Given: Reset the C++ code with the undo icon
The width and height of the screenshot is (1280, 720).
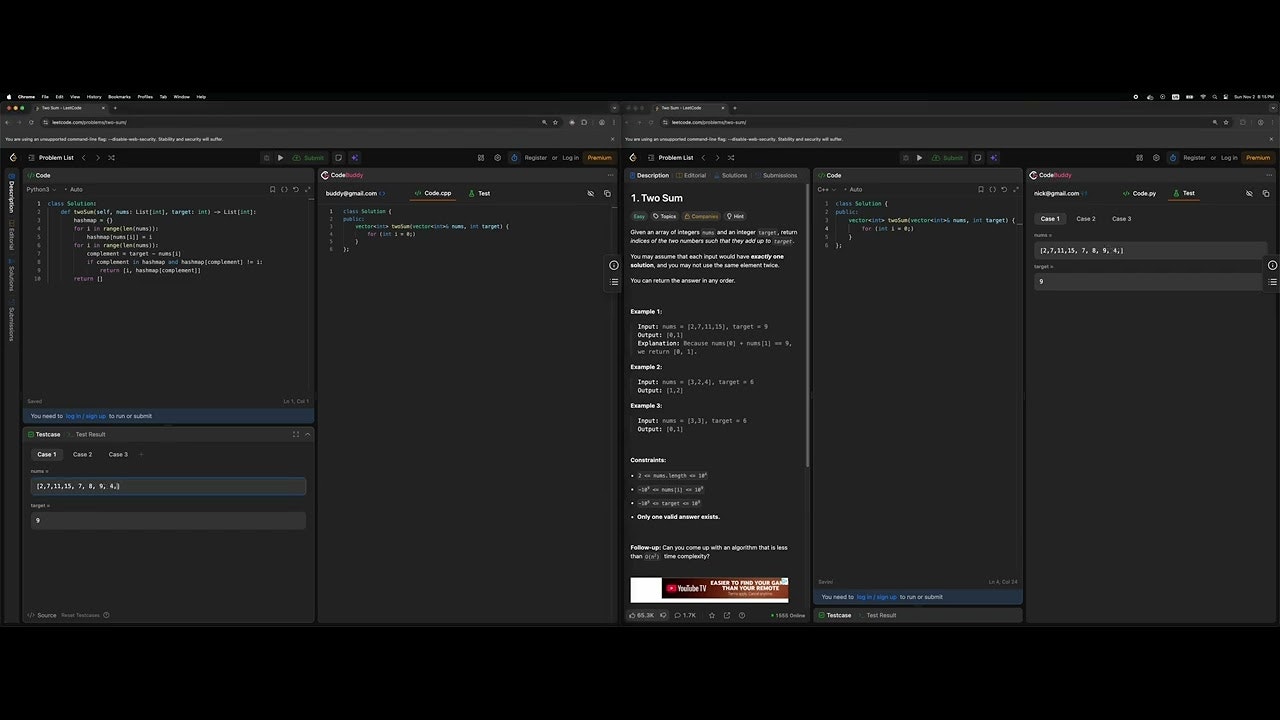Looking at the screenshot, I should tap(1004, 189).
